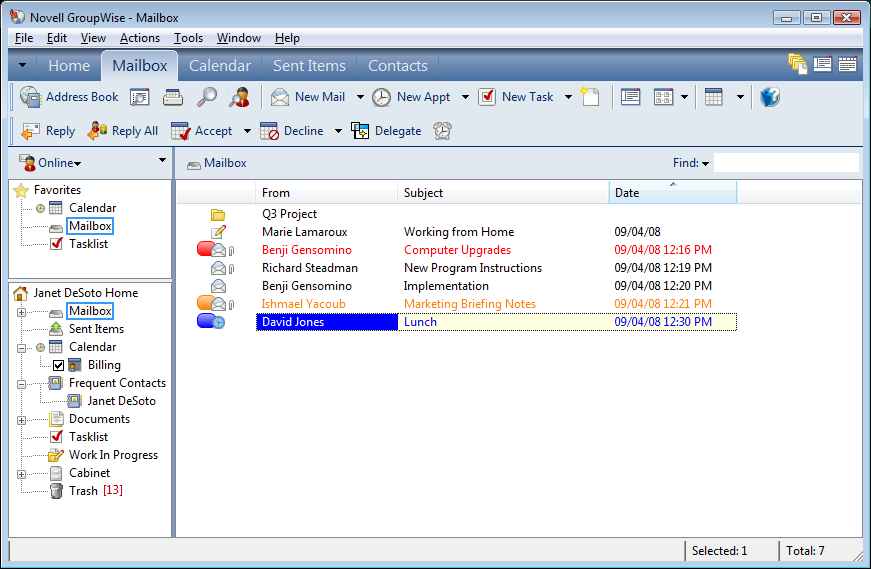Sort by the Subject column header
The width and height of the screenshot is (871, 569).
(503, 192)
